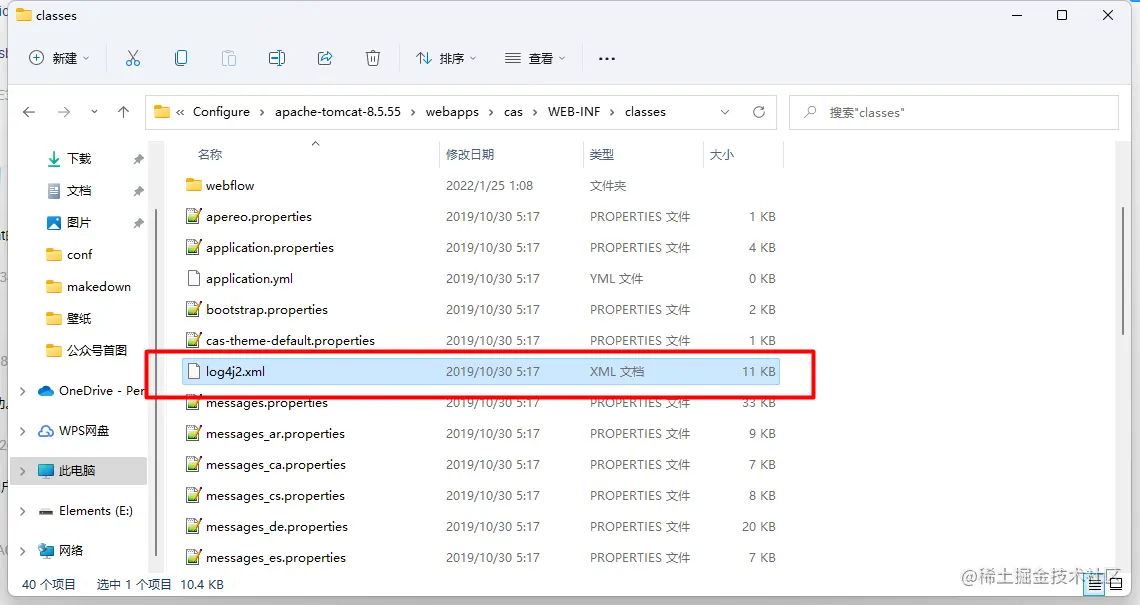Go forward with the right arrow
This screenshot has width=1140, height=605.
click(64, 112)
